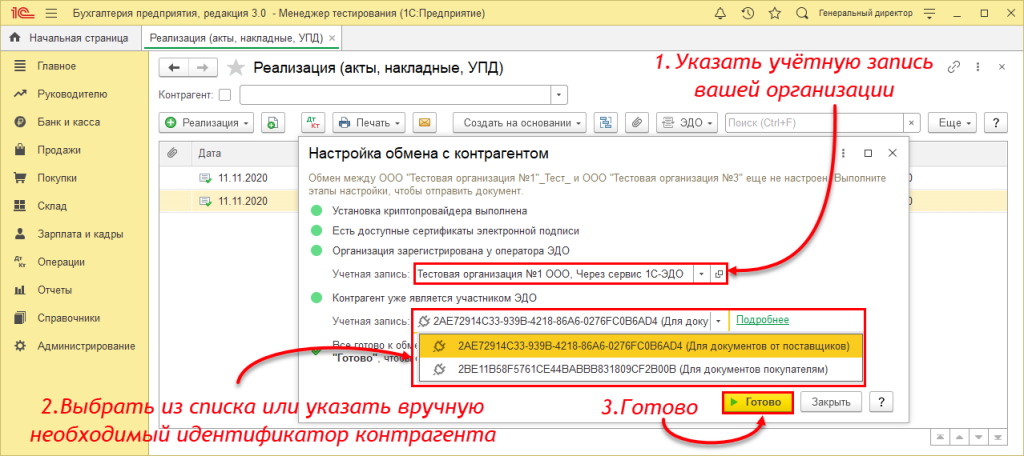The image size is (1024, 456).
Task: Open the Покупки section
Action: pyautogui.click(x=57, y=178)
